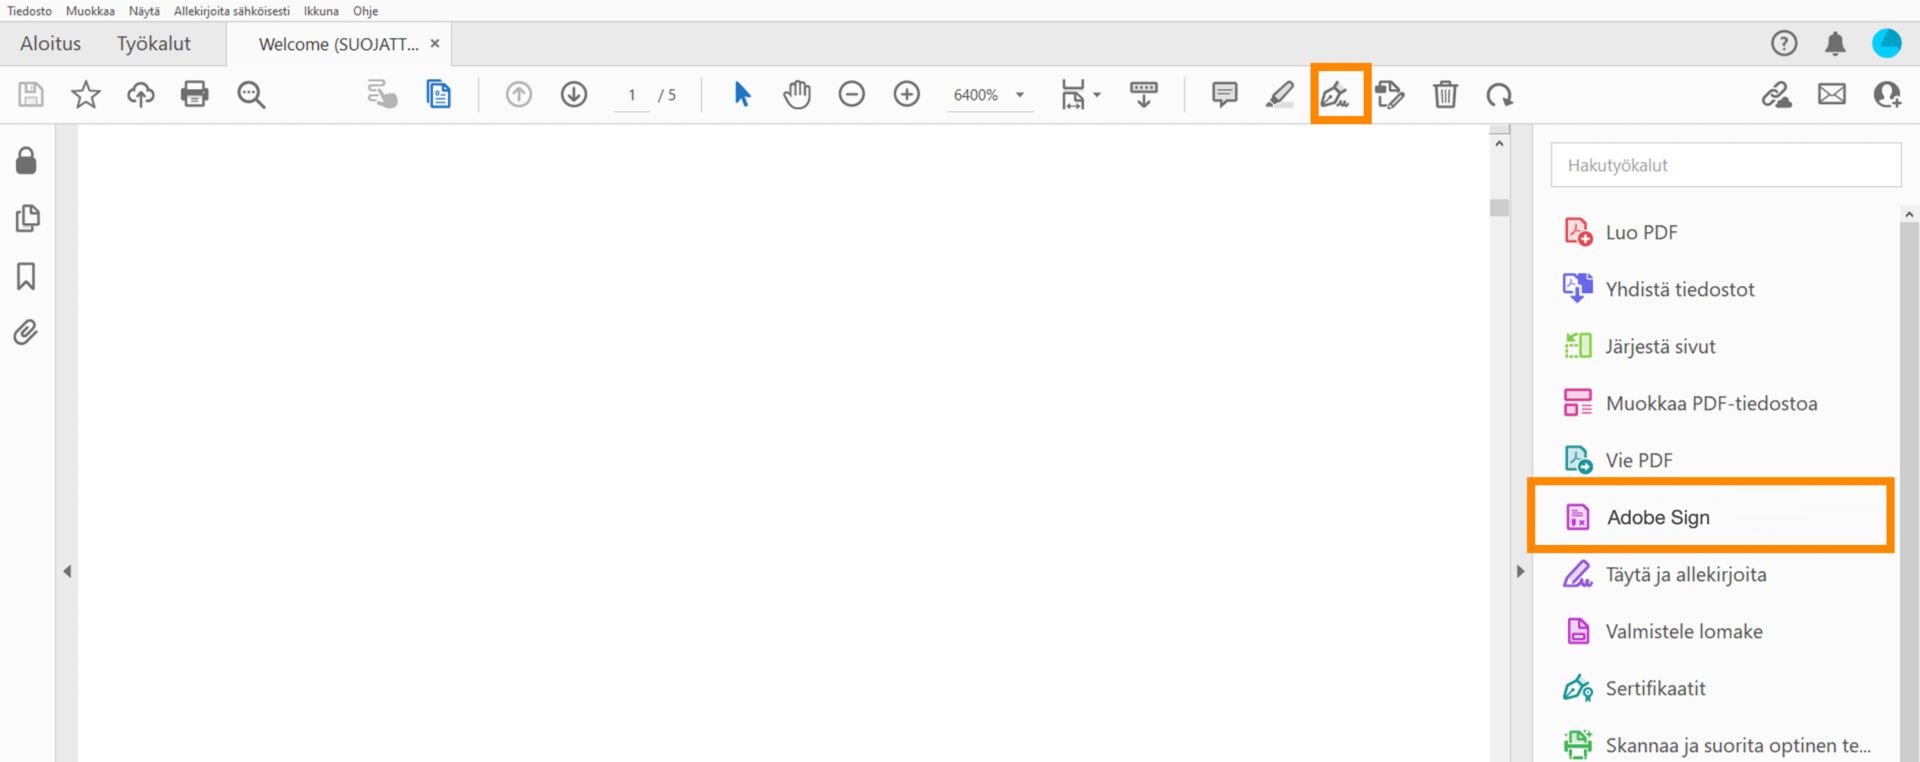Click the document vertical scrollbar thumb
The image size is (1920, 762).
pos(1499,208)
